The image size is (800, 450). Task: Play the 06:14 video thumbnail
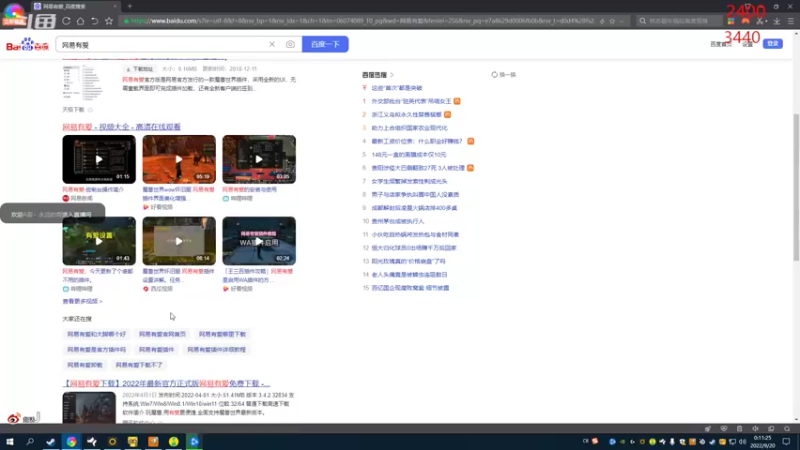(x=179, y=241)
